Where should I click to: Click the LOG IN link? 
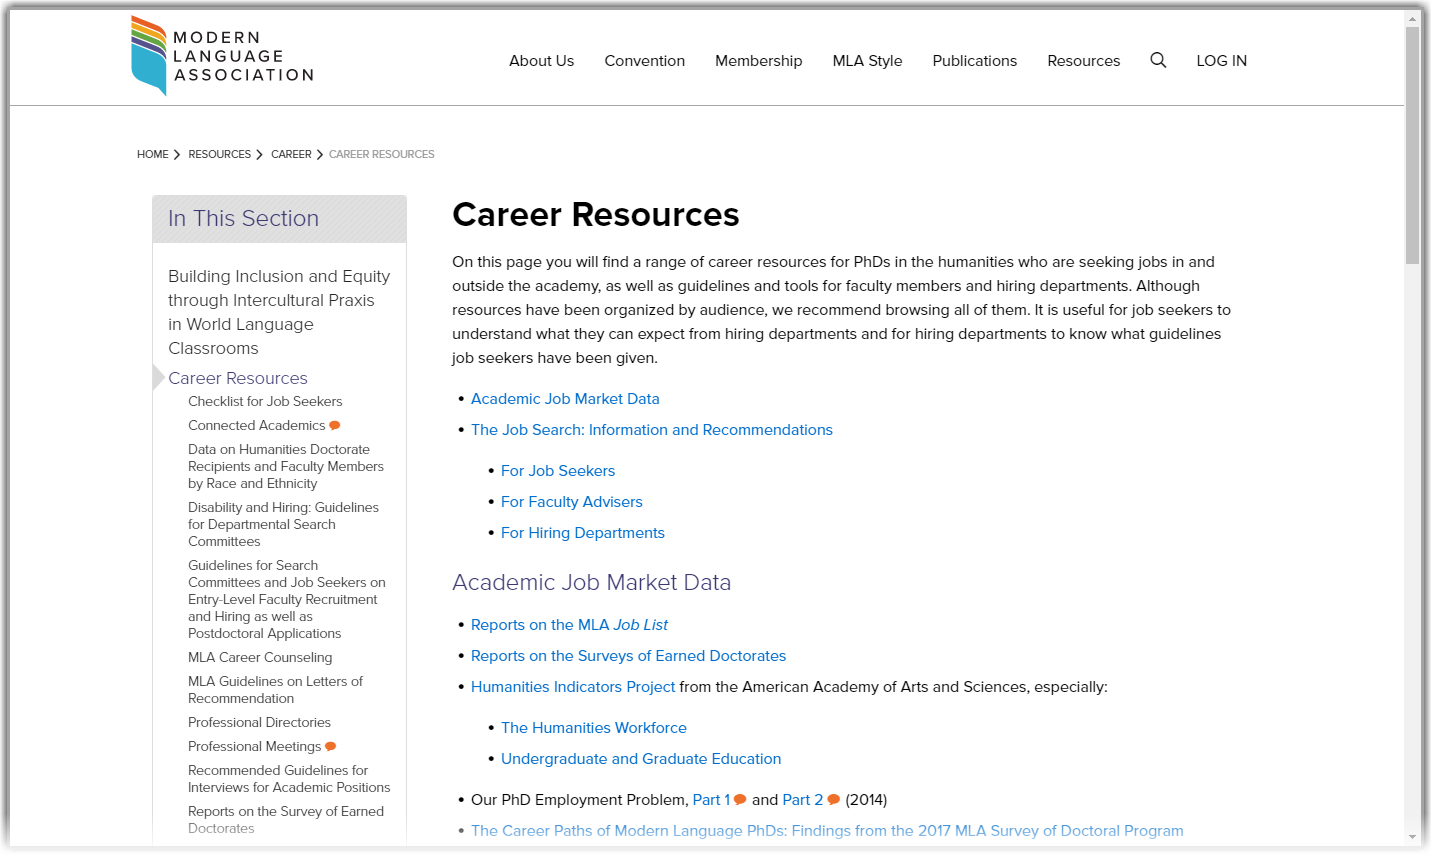click(x=1221, y=61)
